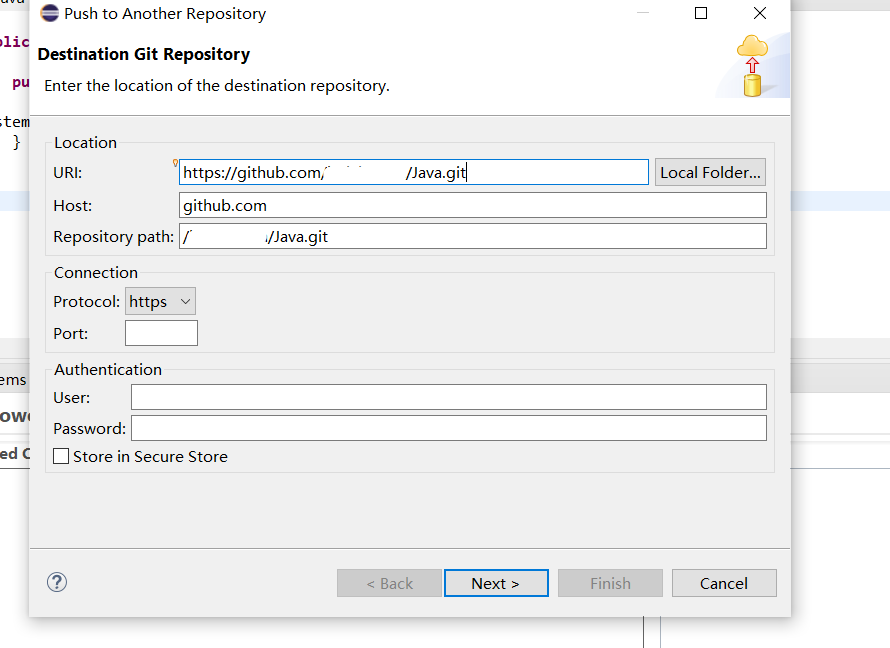This screenshot has height=648, width=890.
Task: Focus the Host field containing github.com
Action: coord(473,205)
